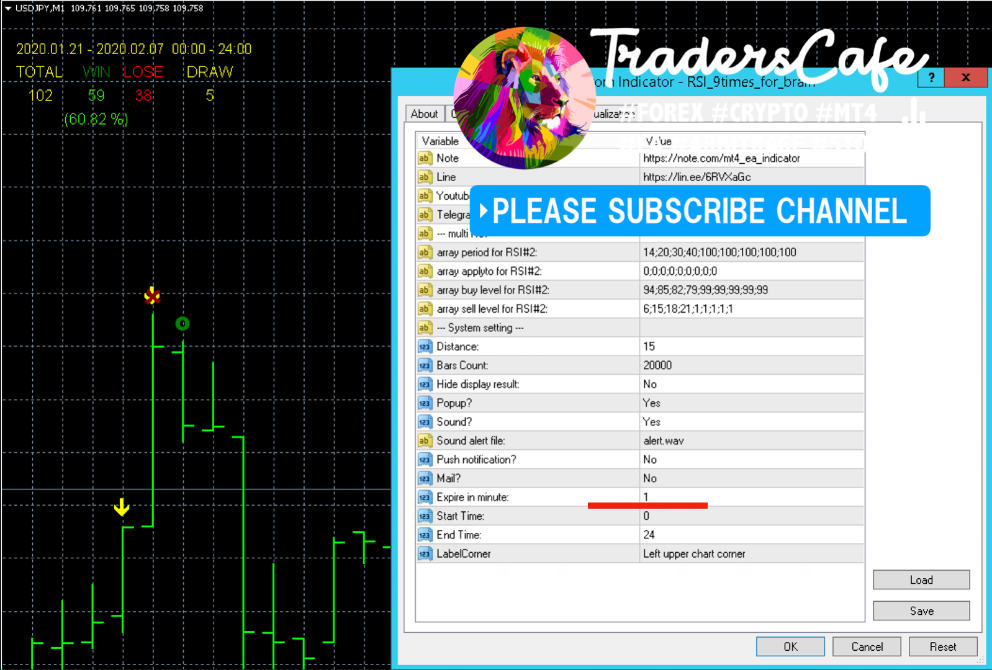The image size is (992, 670).
Task: Reset the indicator inputs
Action: click(943, 647)
